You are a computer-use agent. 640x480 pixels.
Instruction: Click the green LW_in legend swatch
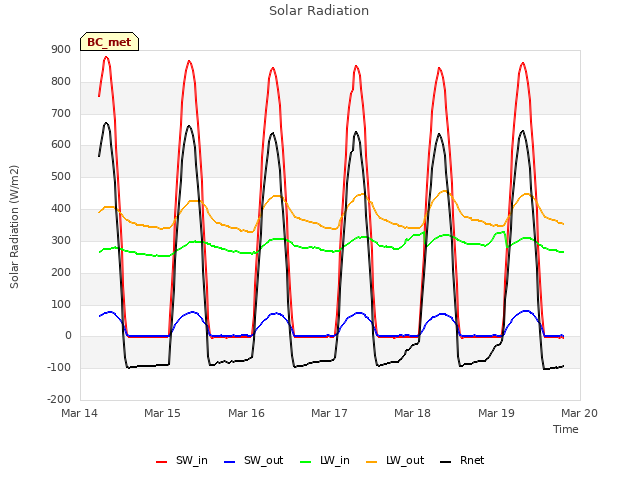[x=306, y=462]
